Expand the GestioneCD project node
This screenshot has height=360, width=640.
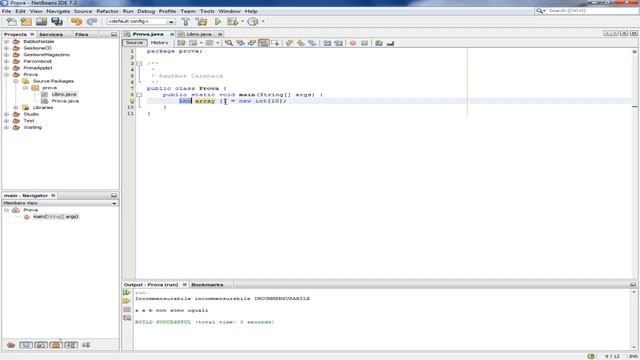7,48
